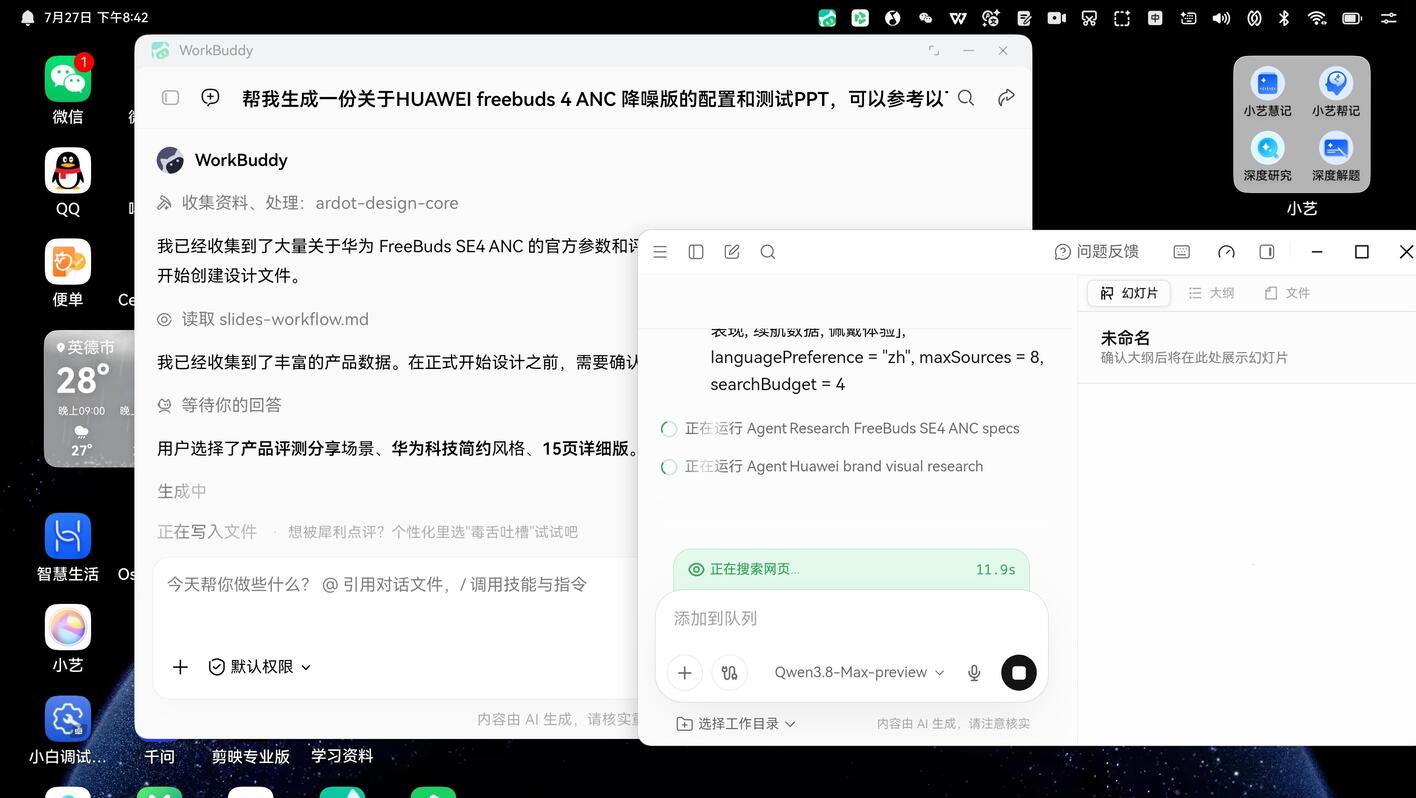
Task: Open the tools connector icon in composer
Action: 729,673
